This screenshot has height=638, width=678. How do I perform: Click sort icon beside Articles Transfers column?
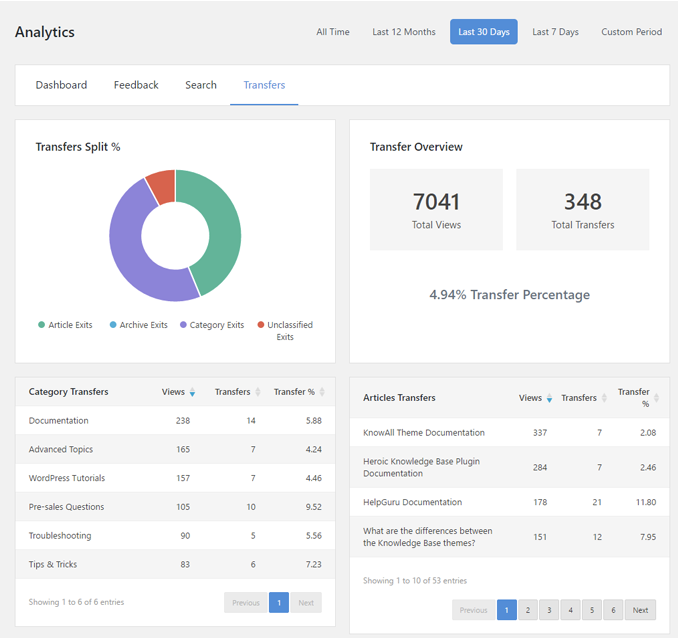tap(604, 398)
